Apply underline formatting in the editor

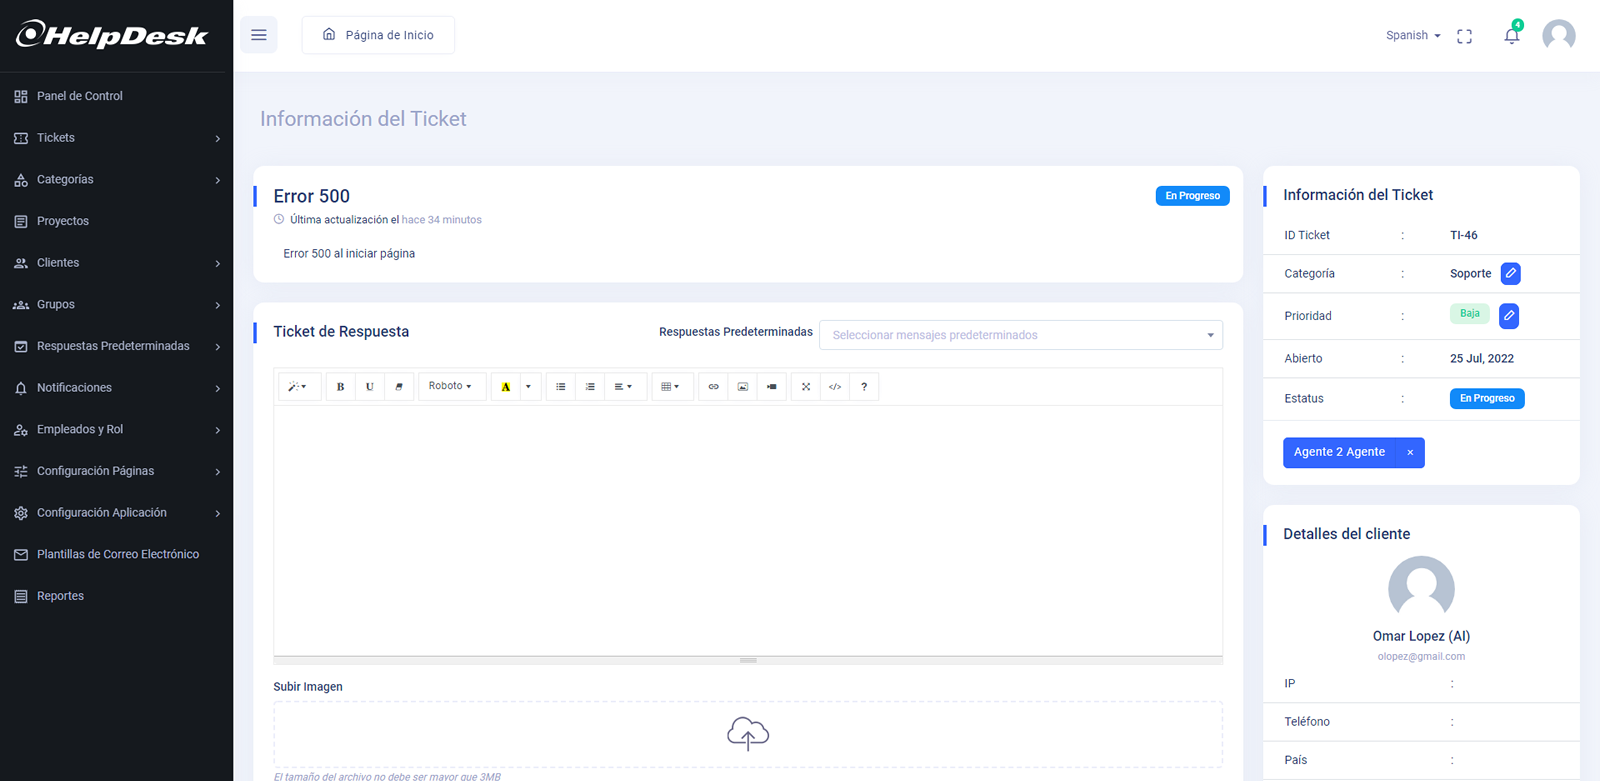pos(370,387)
